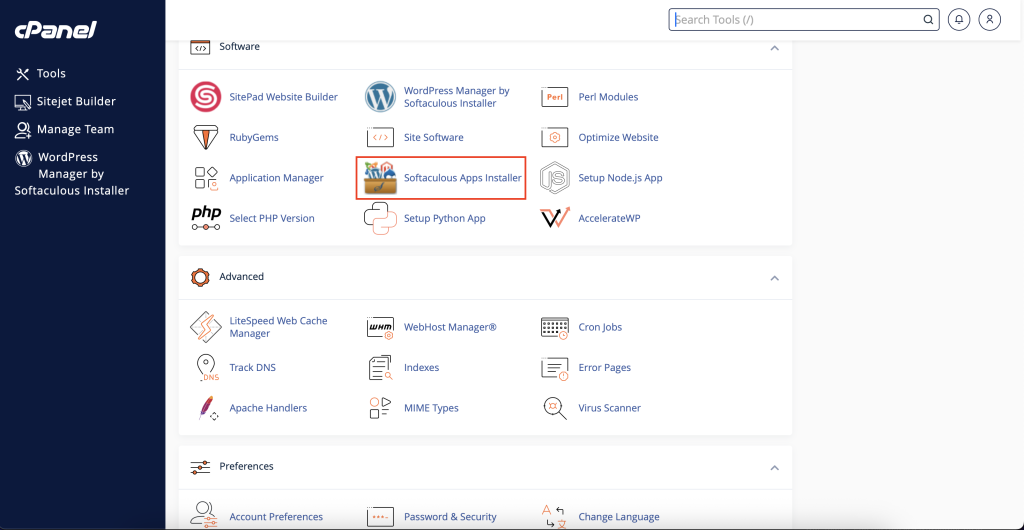Screen dimensions: 1024x530
Task: Click the Setup Python App icon
Action: 381,219
